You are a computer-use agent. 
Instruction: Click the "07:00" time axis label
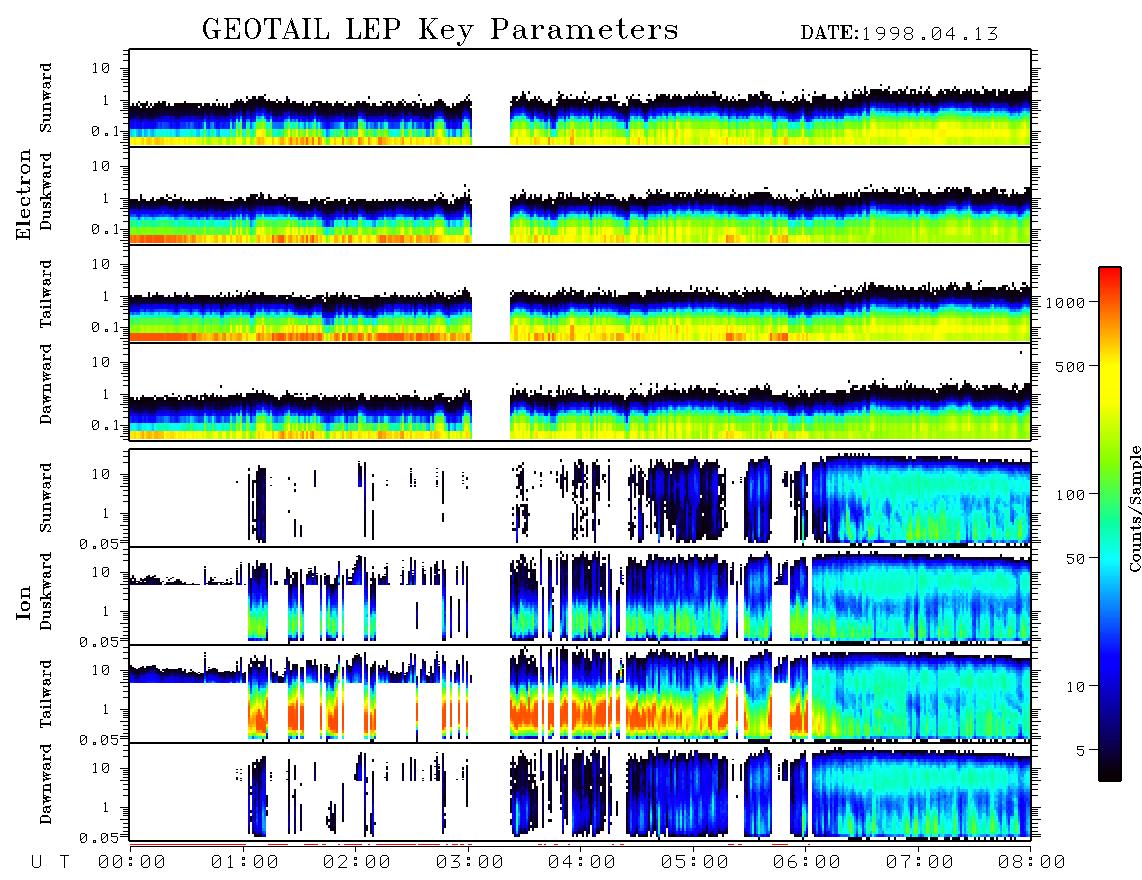click(x=920, y=862)
